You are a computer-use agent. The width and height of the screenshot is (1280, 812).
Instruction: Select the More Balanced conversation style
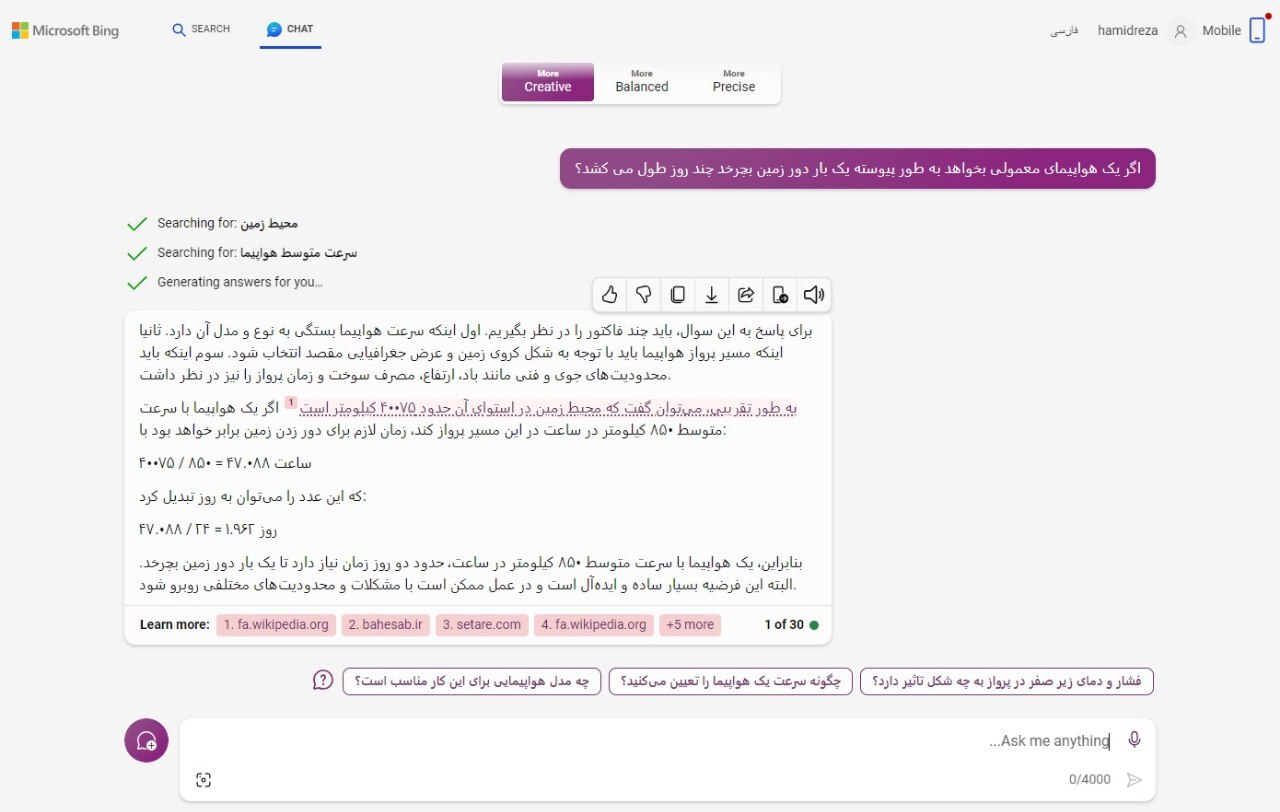click(642, 82)
